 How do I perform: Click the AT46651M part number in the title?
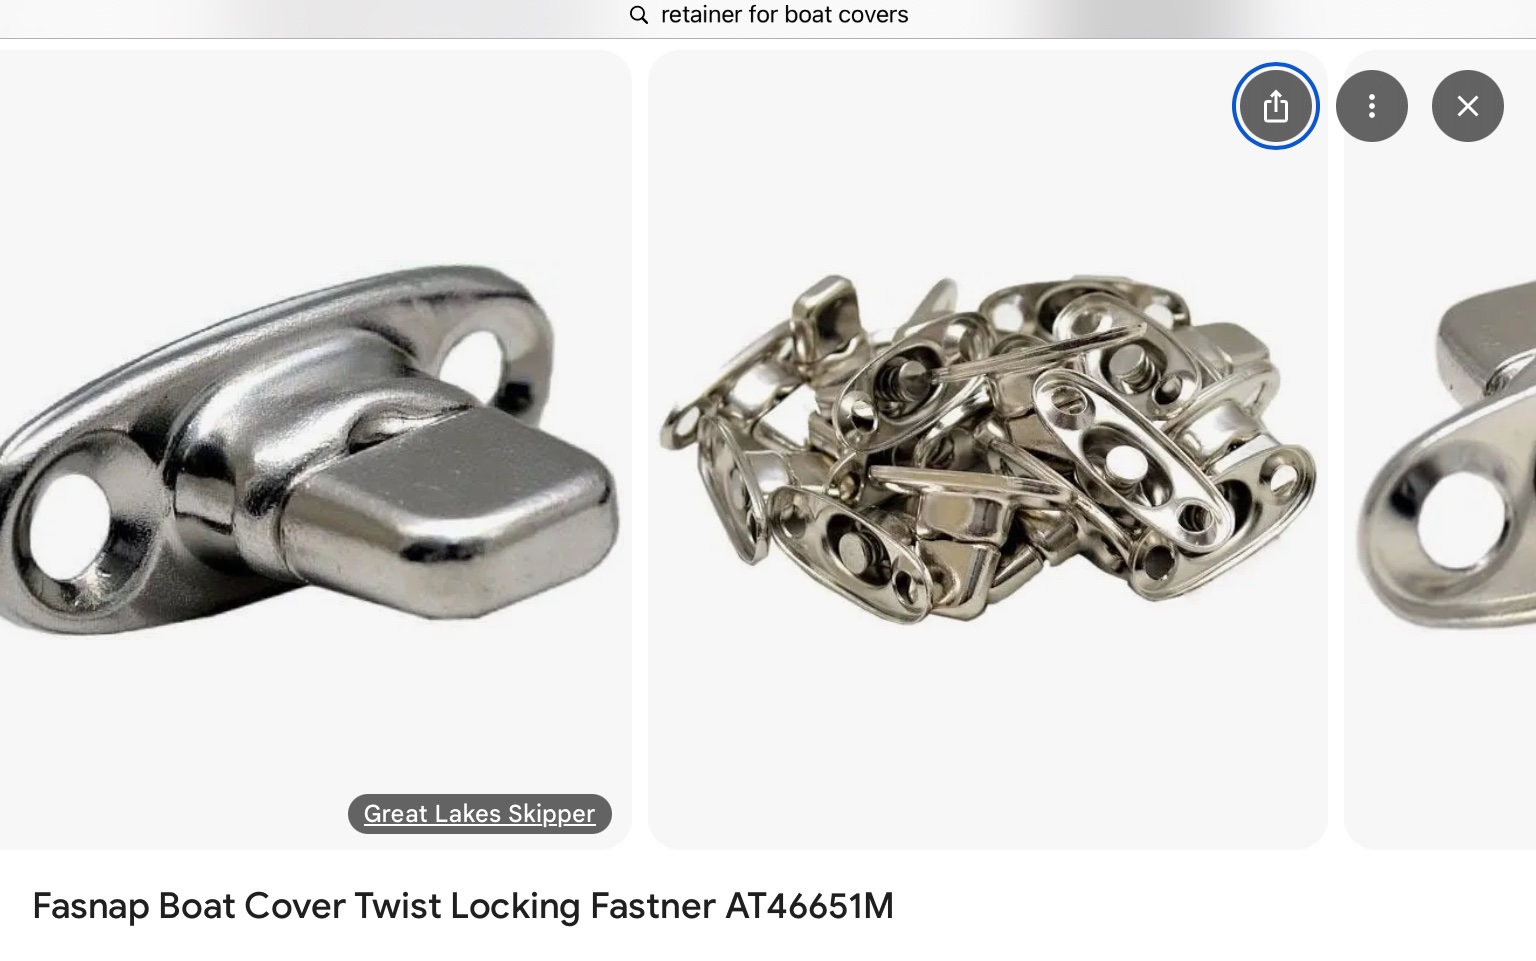pos(809,906)
